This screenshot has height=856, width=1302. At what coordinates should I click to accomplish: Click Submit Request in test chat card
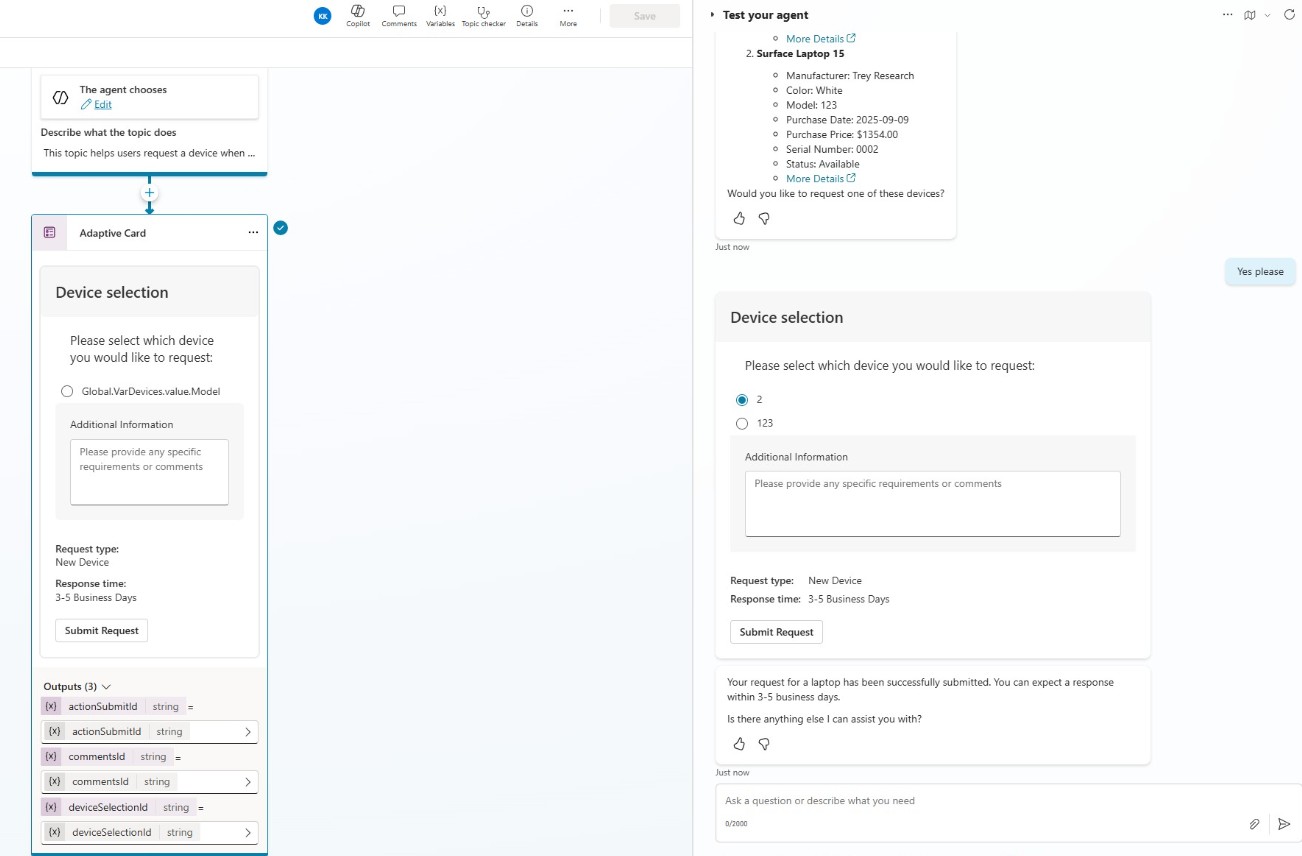pyautogui.click(x=776, y=632)
